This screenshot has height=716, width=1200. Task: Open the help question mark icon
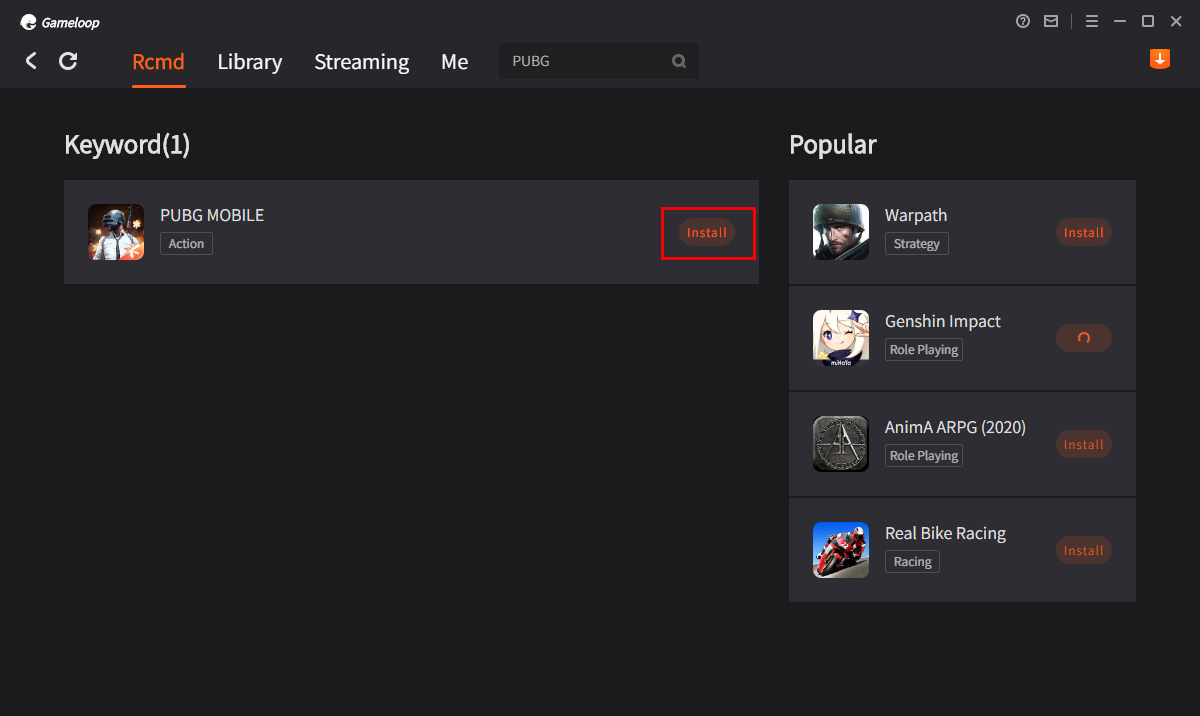(x=1023, y=21)
